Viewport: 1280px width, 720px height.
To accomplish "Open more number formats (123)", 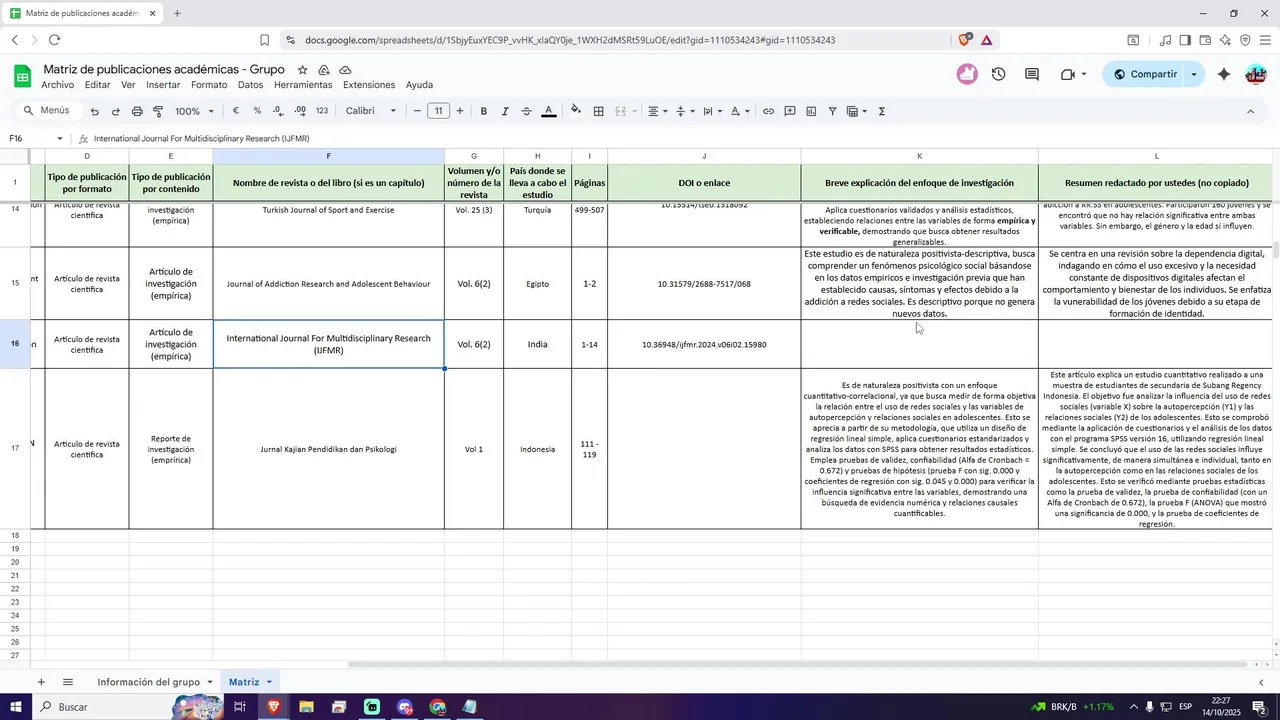I will 322,111.
